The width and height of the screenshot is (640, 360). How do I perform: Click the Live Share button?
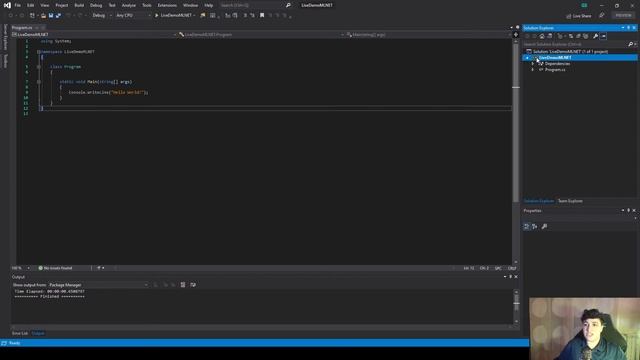click(579, 16)
